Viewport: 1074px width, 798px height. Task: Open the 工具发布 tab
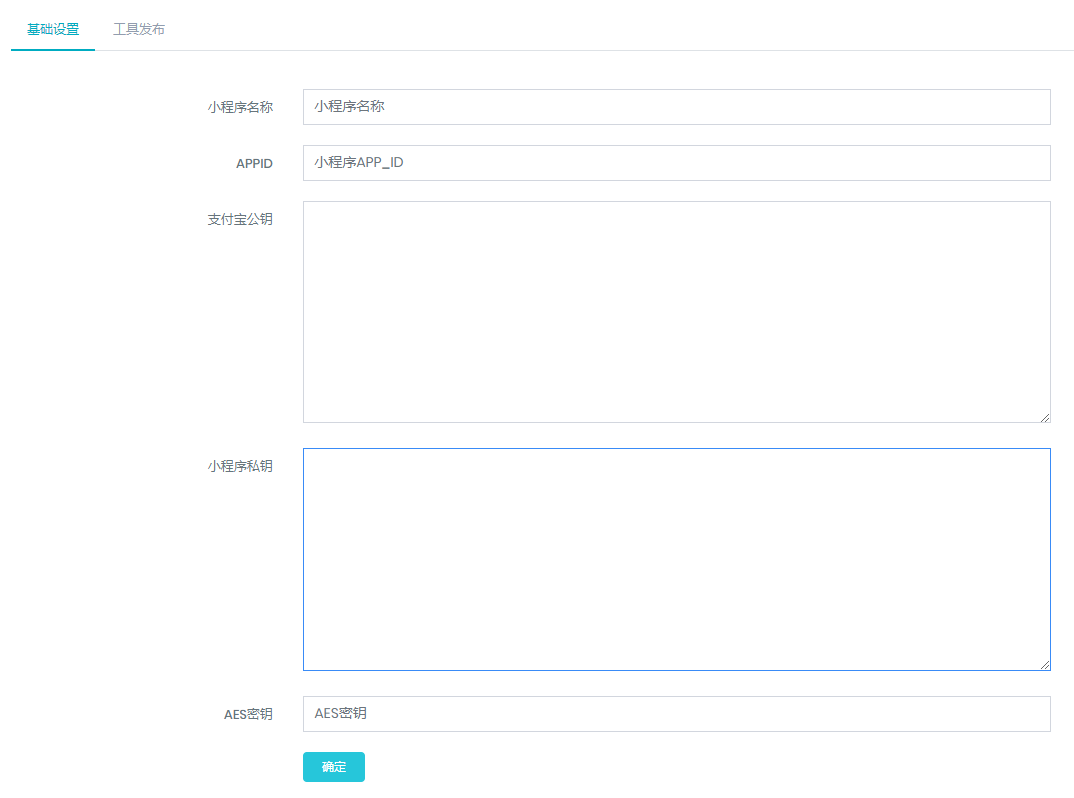139,29
